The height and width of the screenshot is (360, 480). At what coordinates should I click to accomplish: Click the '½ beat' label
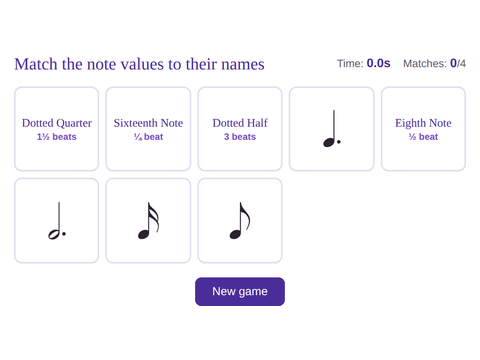pos(423,137)
